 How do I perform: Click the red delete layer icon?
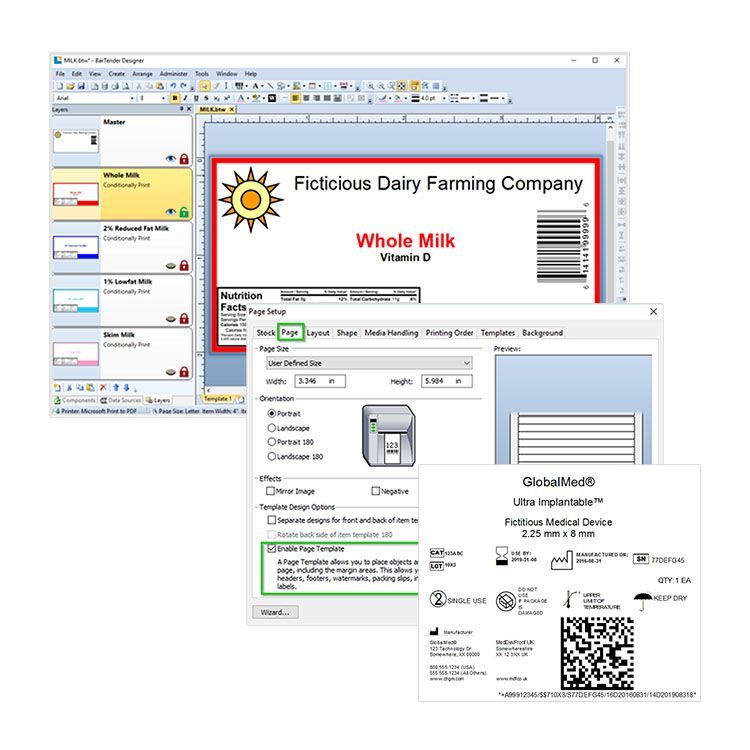[x=103, y=387]
